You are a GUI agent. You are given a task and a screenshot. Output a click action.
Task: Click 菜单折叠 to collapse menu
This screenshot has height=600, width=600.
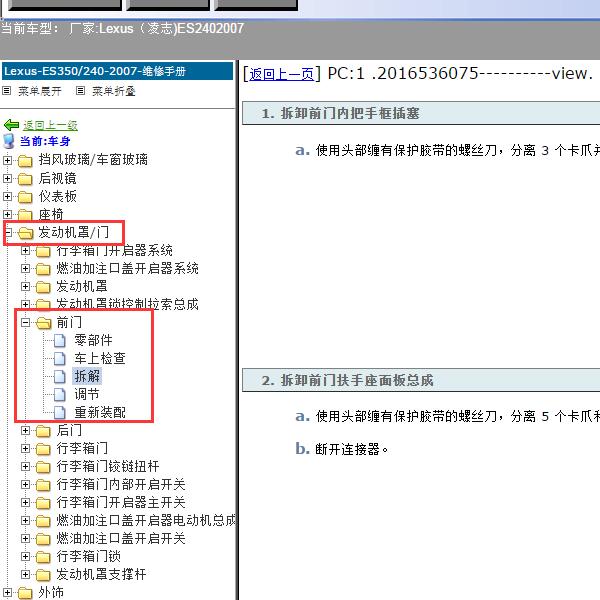114,91
